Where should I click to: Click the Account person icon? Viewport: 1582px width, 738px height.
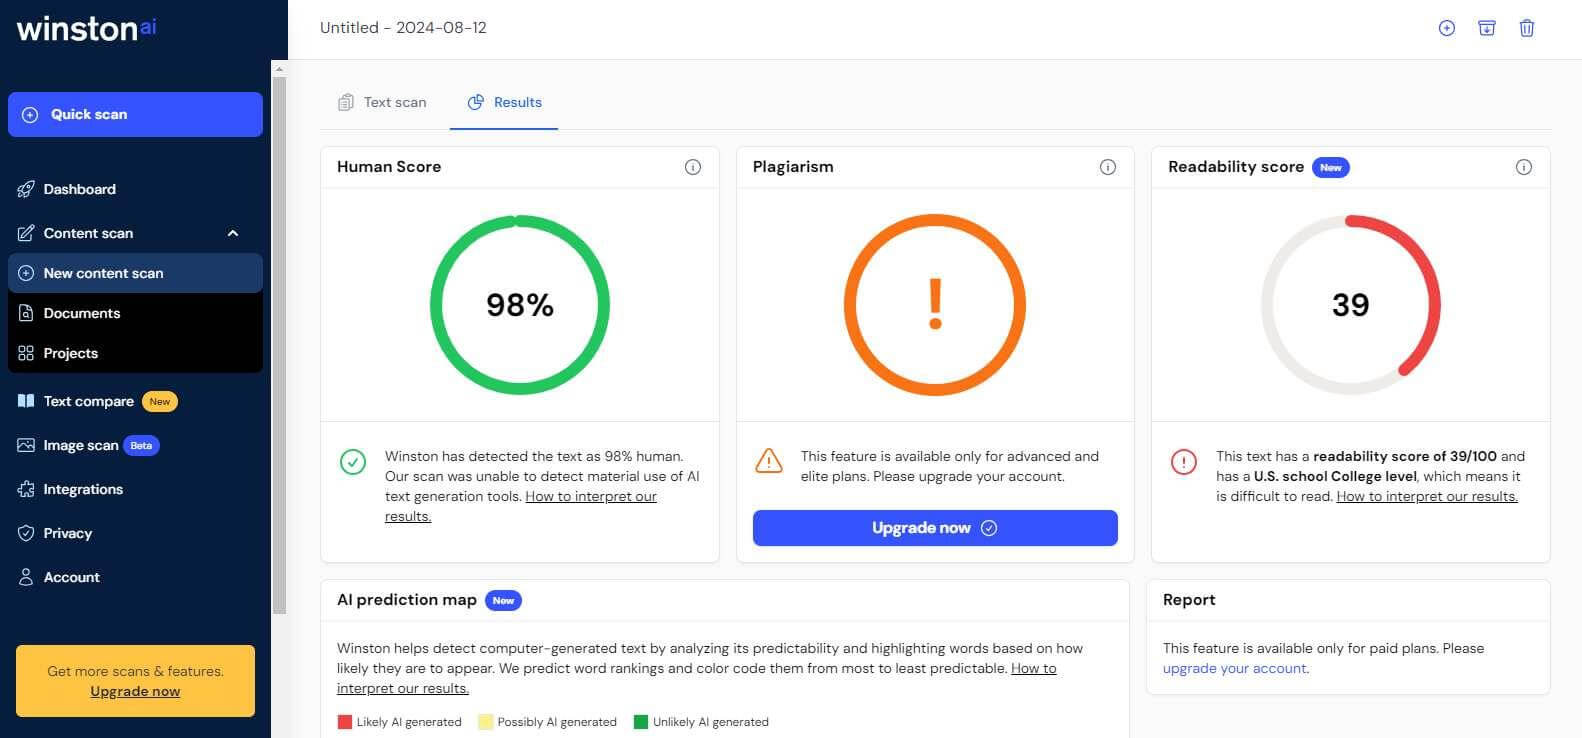26,577
